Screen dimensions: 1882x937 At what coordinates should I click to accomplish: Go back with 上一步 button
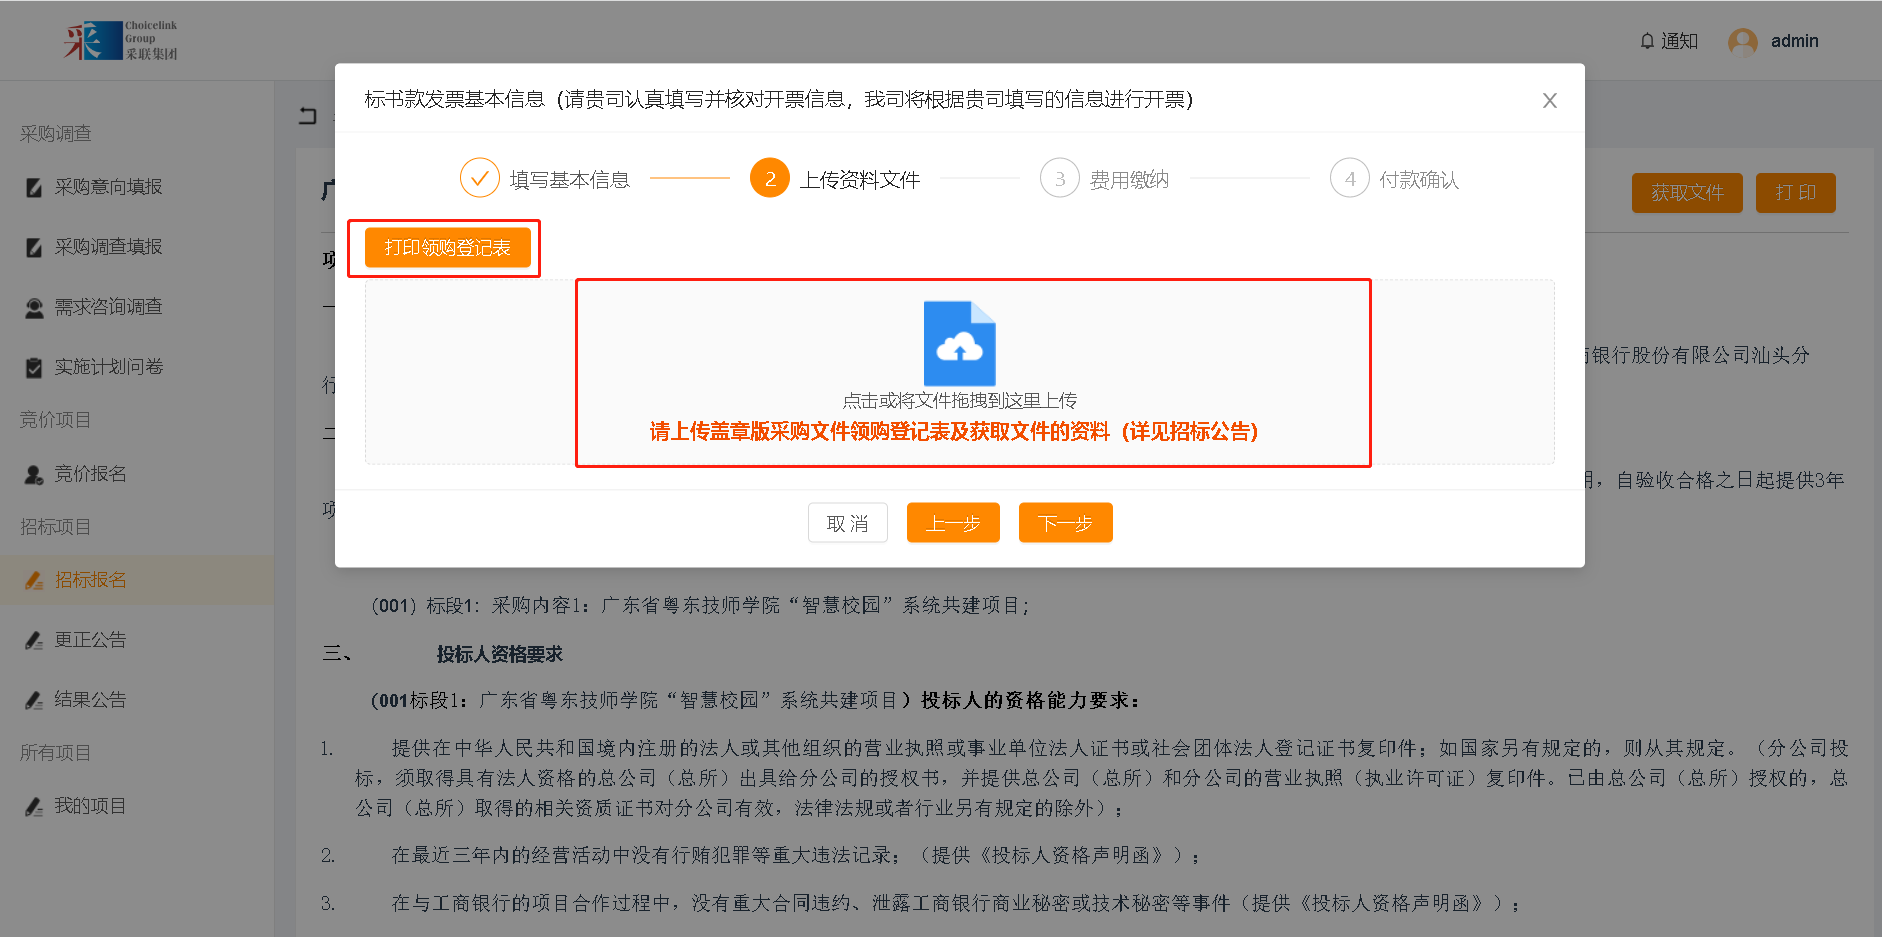(952, 523)
